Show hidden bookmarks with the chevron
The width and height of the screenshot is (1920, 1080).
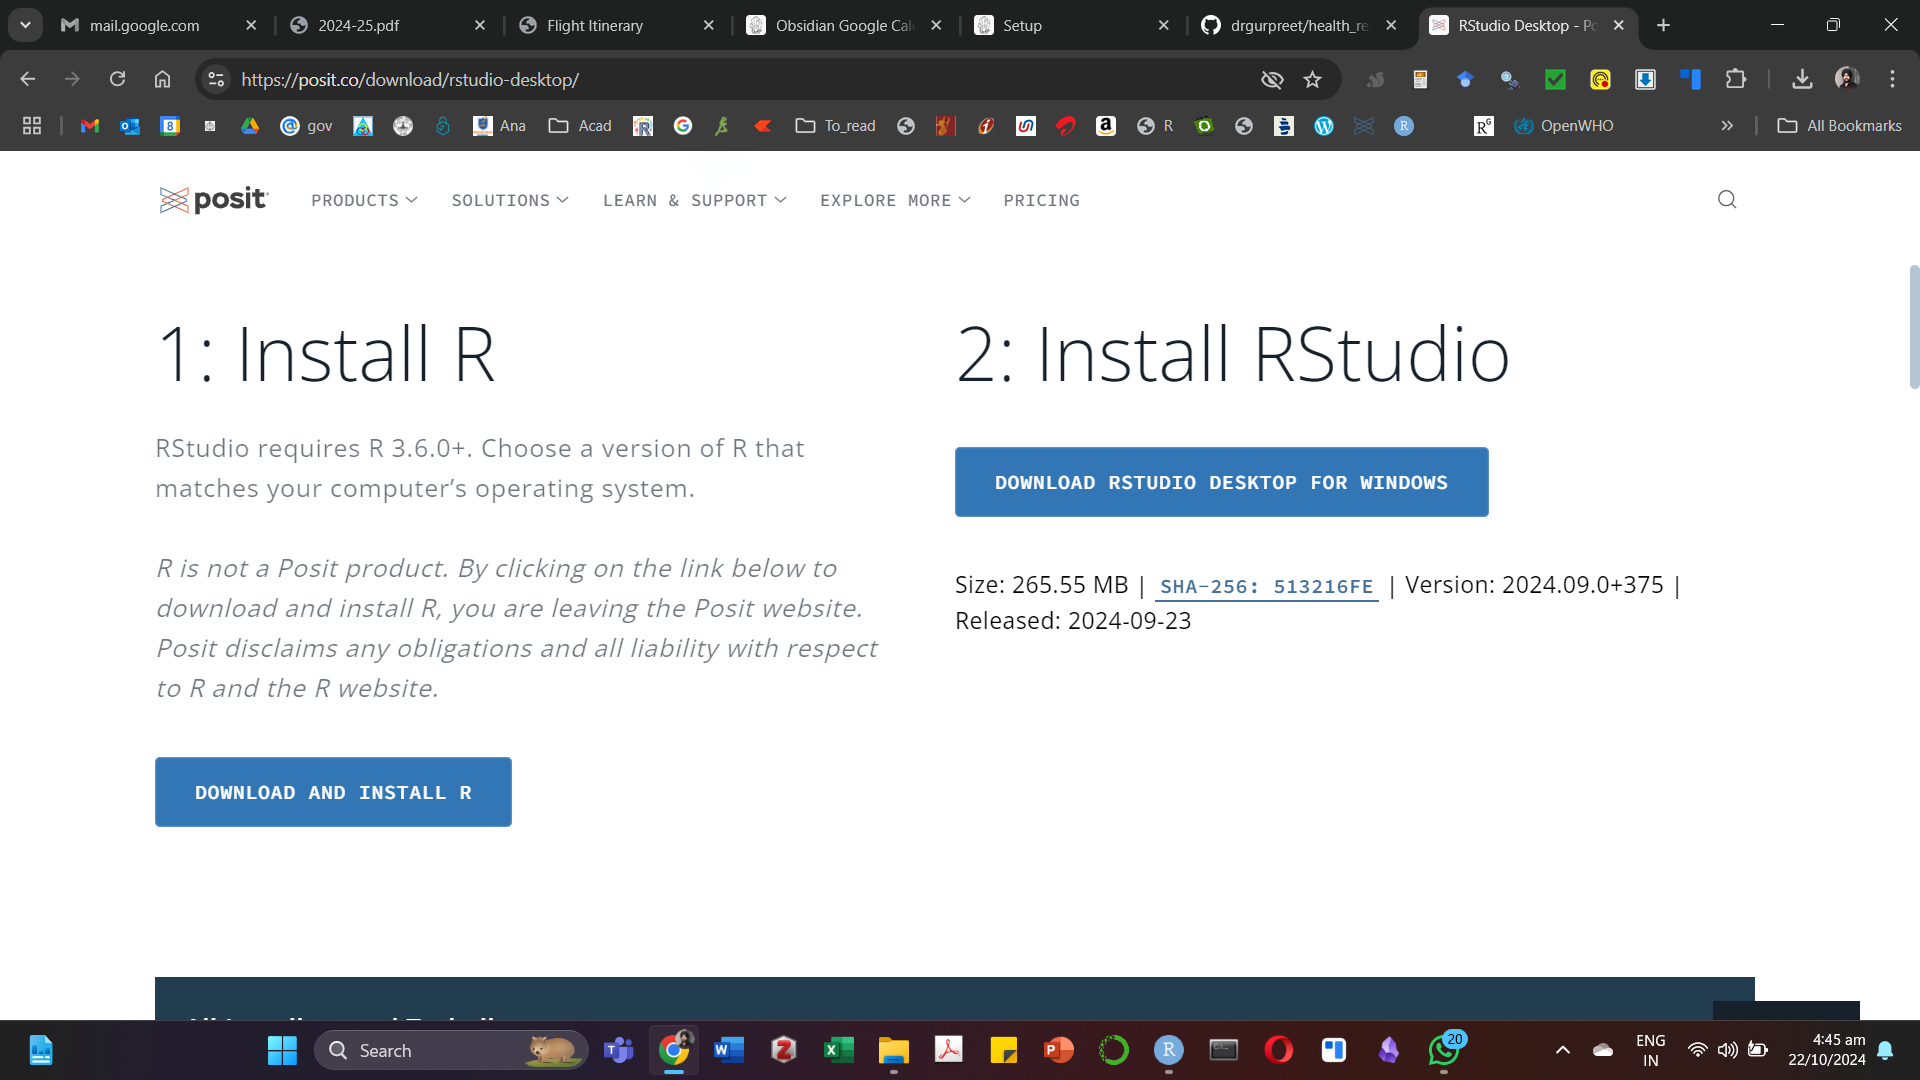coord(1726,126)
